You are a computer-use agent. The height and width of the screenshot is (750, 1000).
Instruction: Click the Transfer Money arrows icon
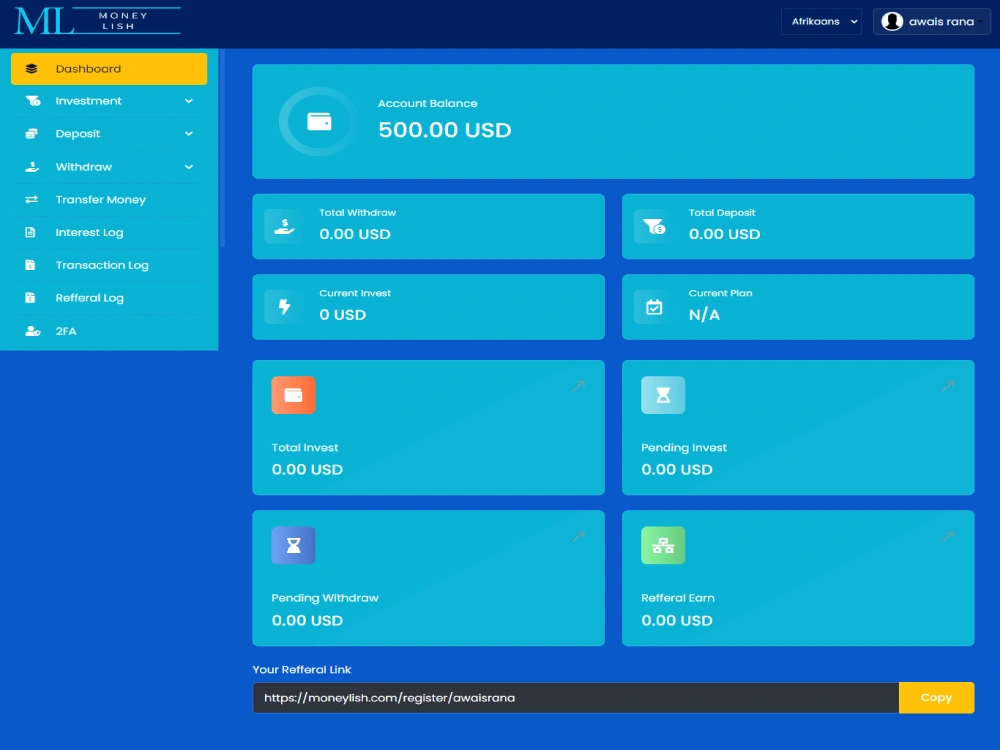click(x=31, y=200)
